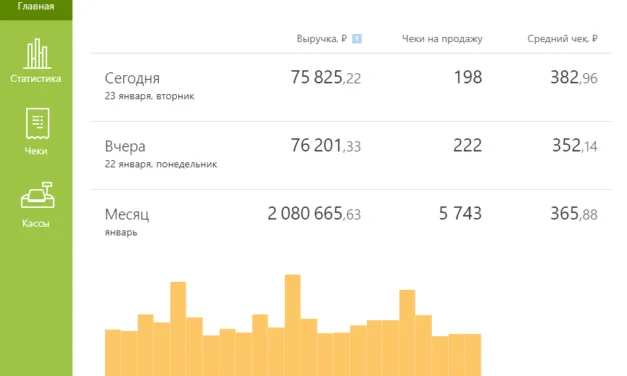Click the blue help icon beside Выручка

pyautogui.click(x=357, y=39)
